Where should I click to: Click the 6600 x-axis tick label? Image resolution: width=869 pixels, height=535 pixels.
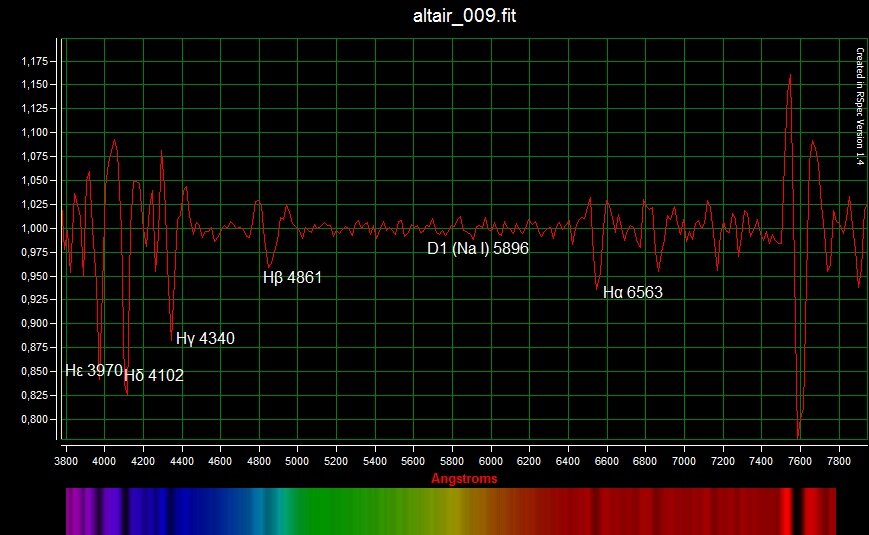606,461
